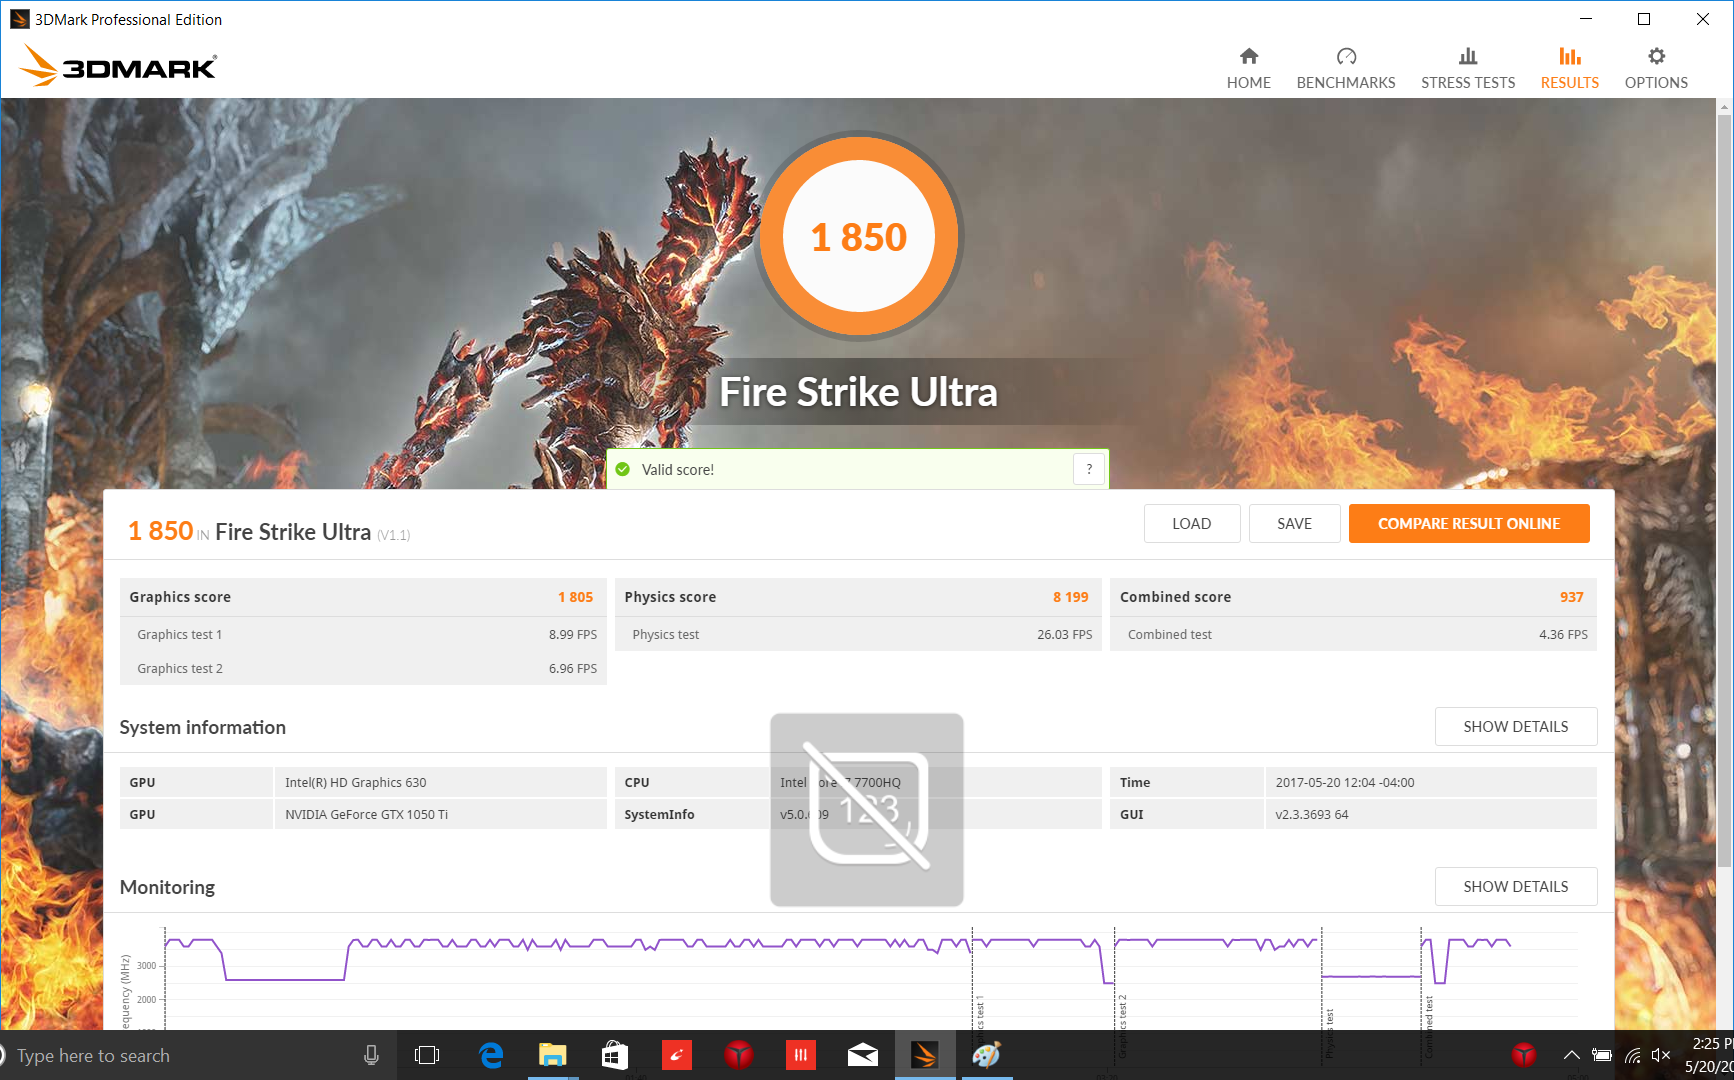Click NVIDIA GeForce GTX 1050 Ti entry
1734x1080 pixels.
point(440,814)
